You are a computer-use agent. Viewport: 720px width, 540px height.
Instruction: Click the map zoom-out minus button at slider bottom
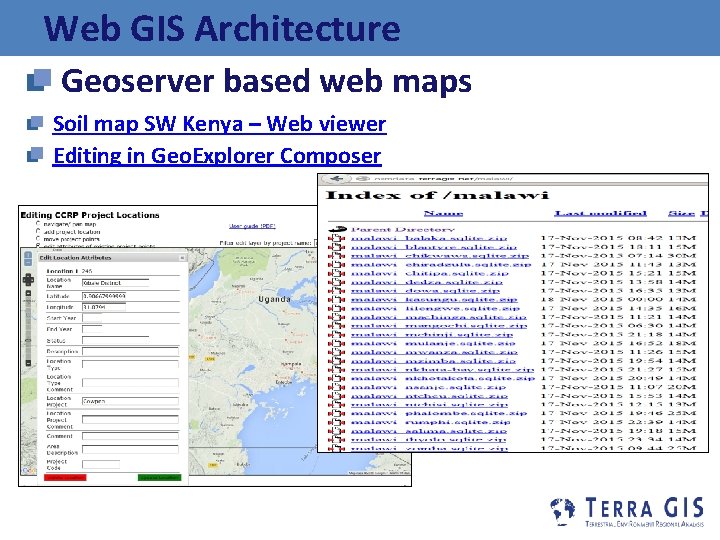point(28,363)
